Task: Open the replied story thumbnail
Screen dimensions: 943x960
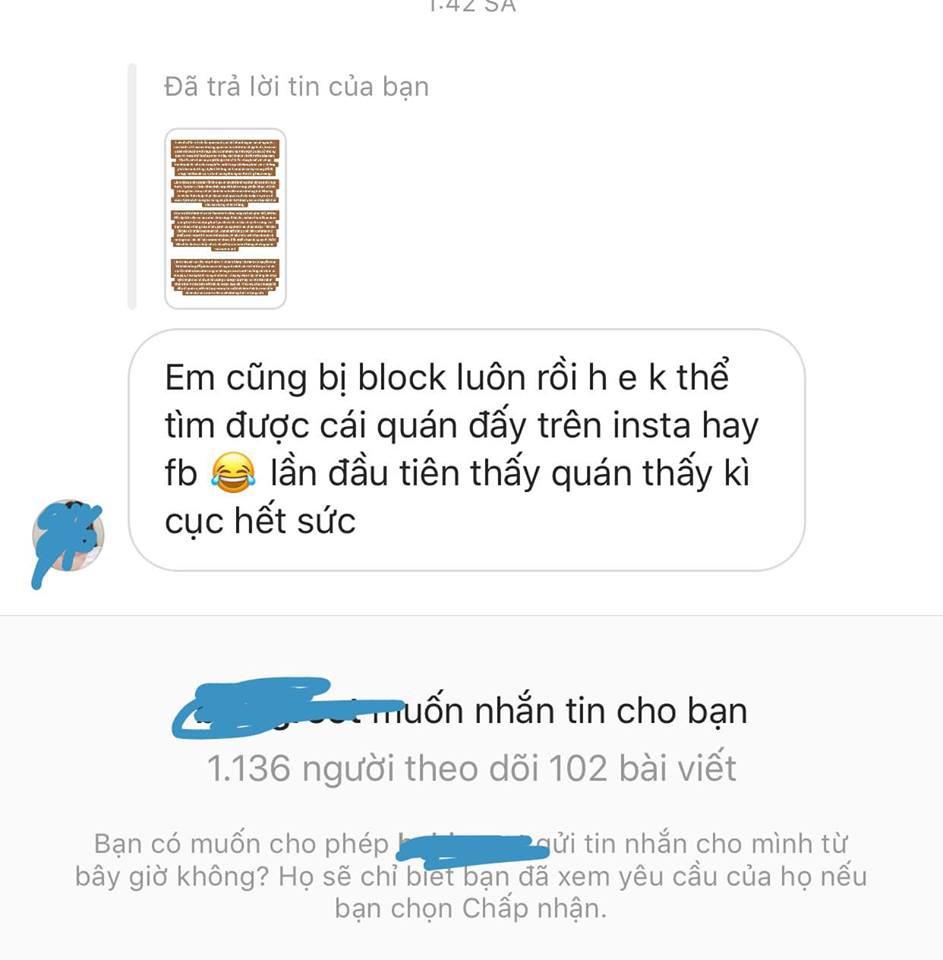Action: point(225,219)
